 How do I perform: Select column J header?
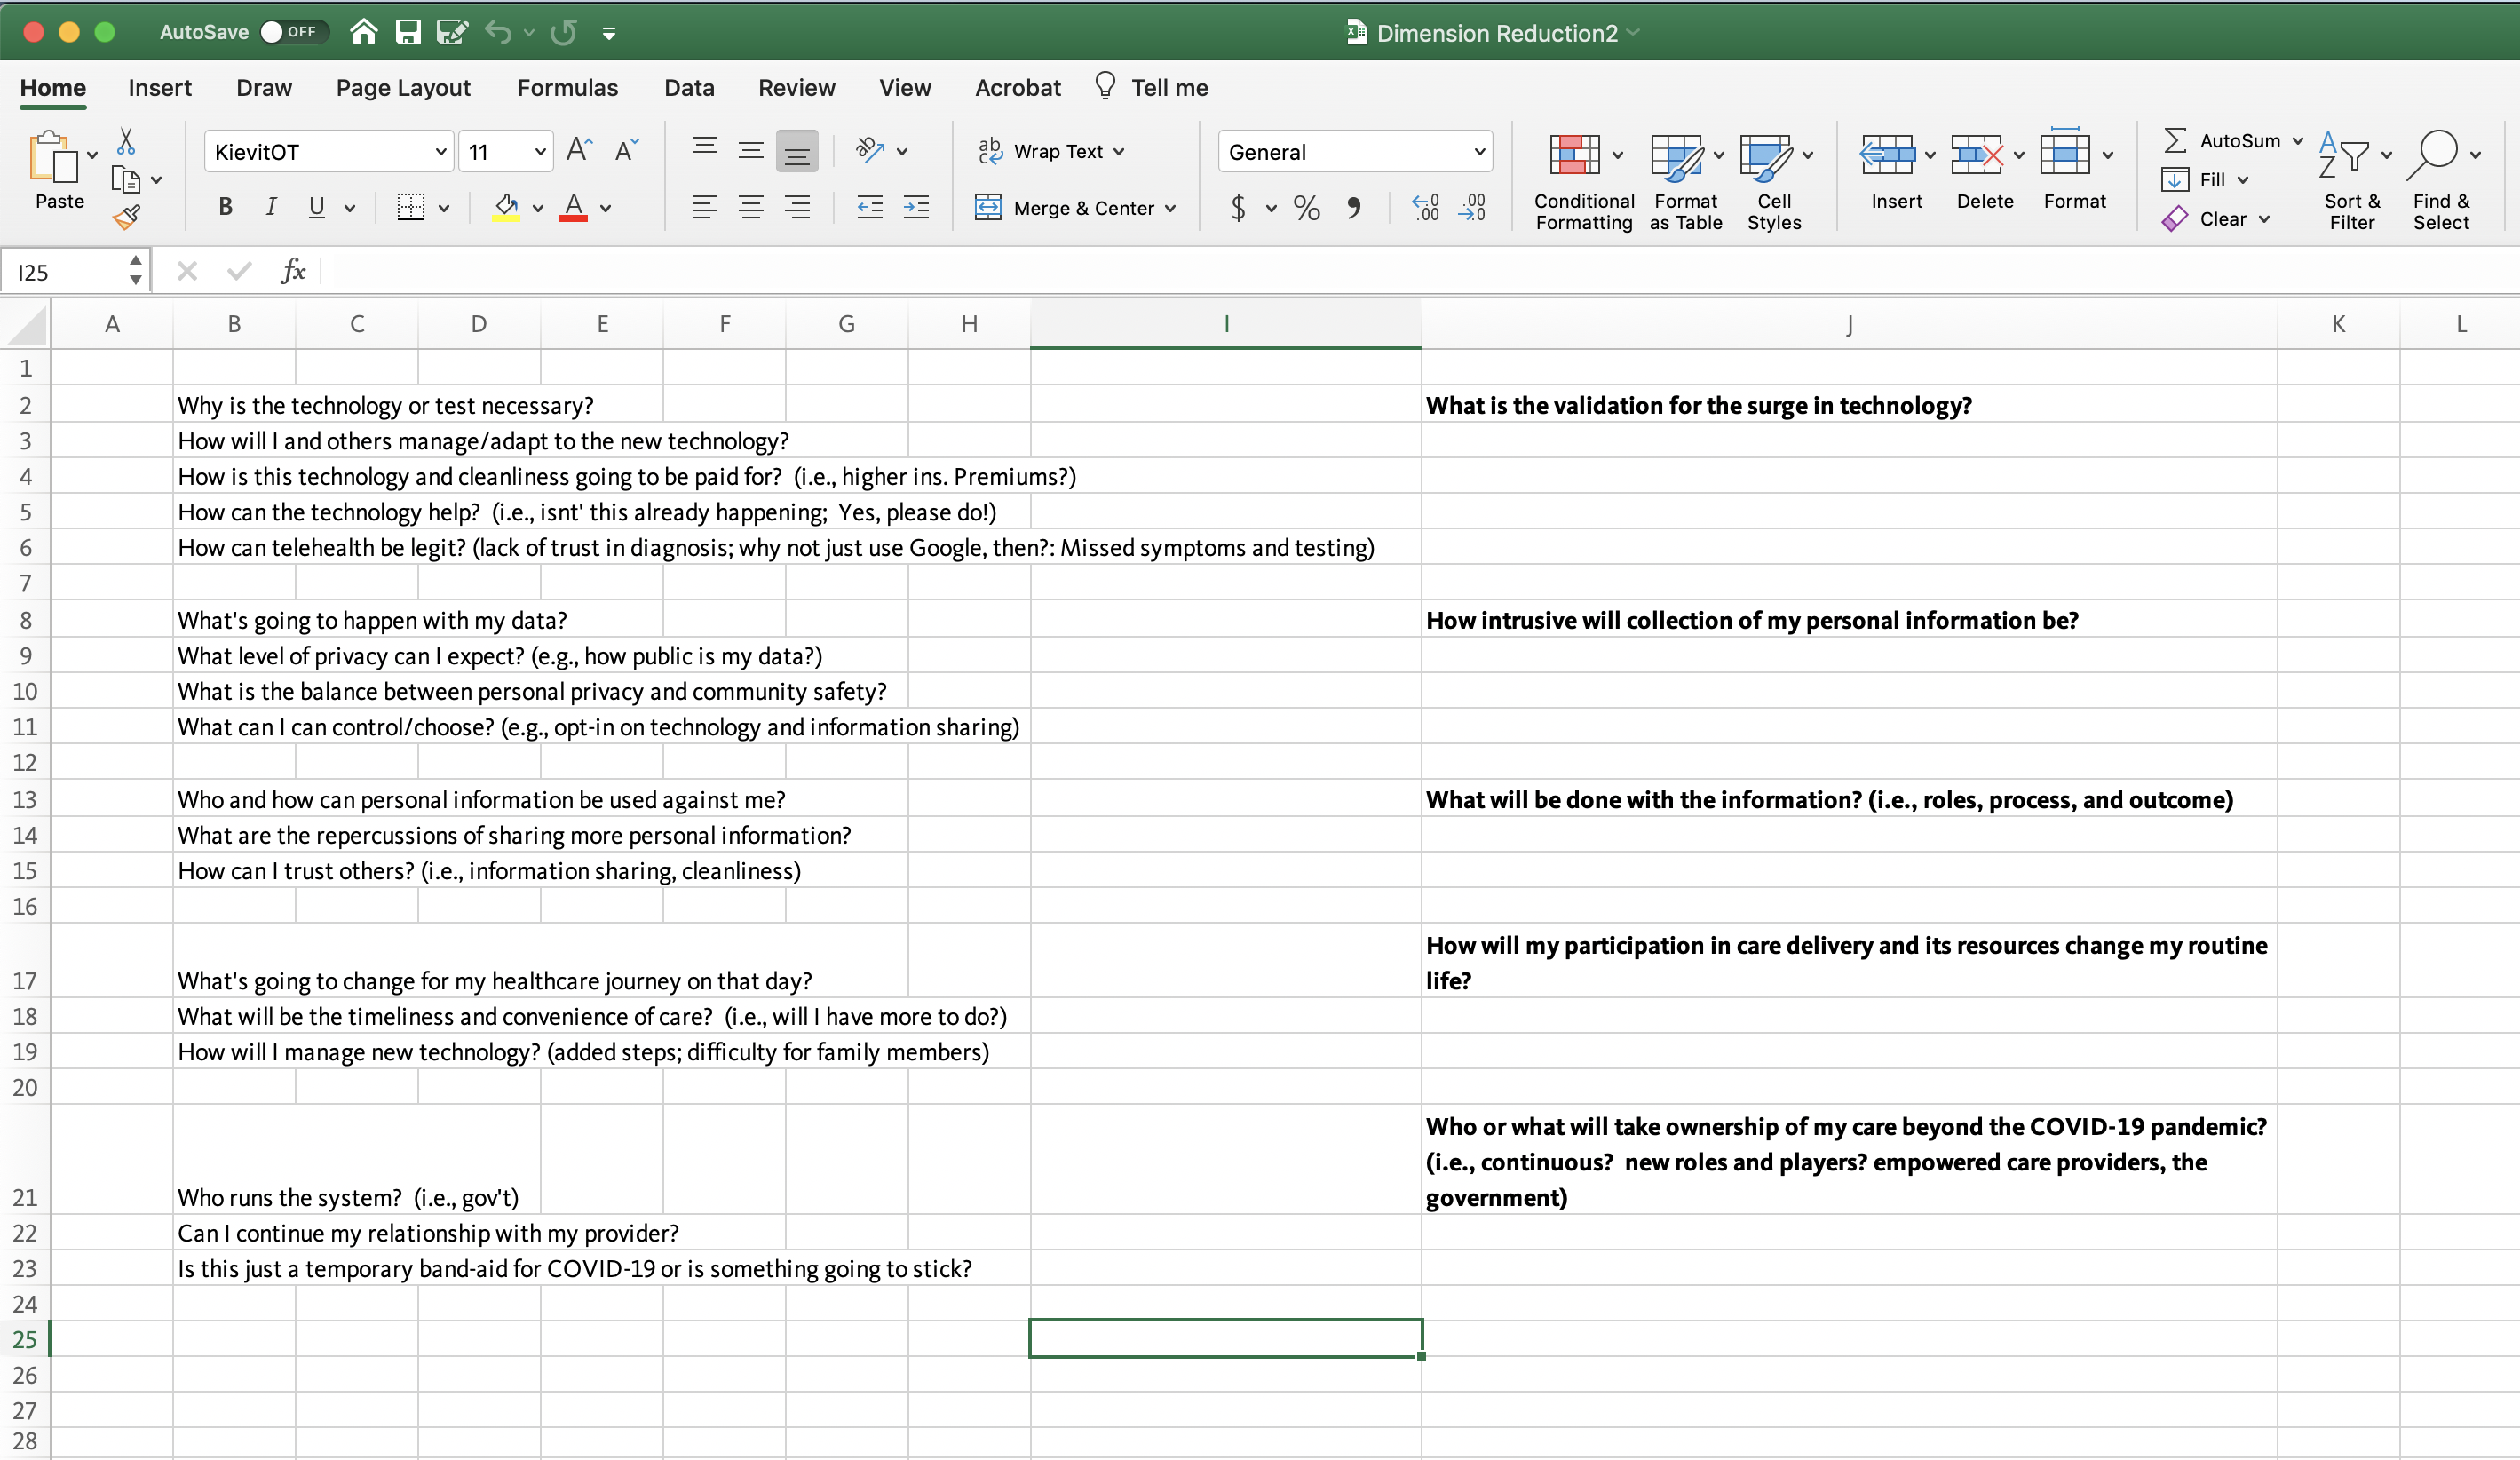point(1849,324)
